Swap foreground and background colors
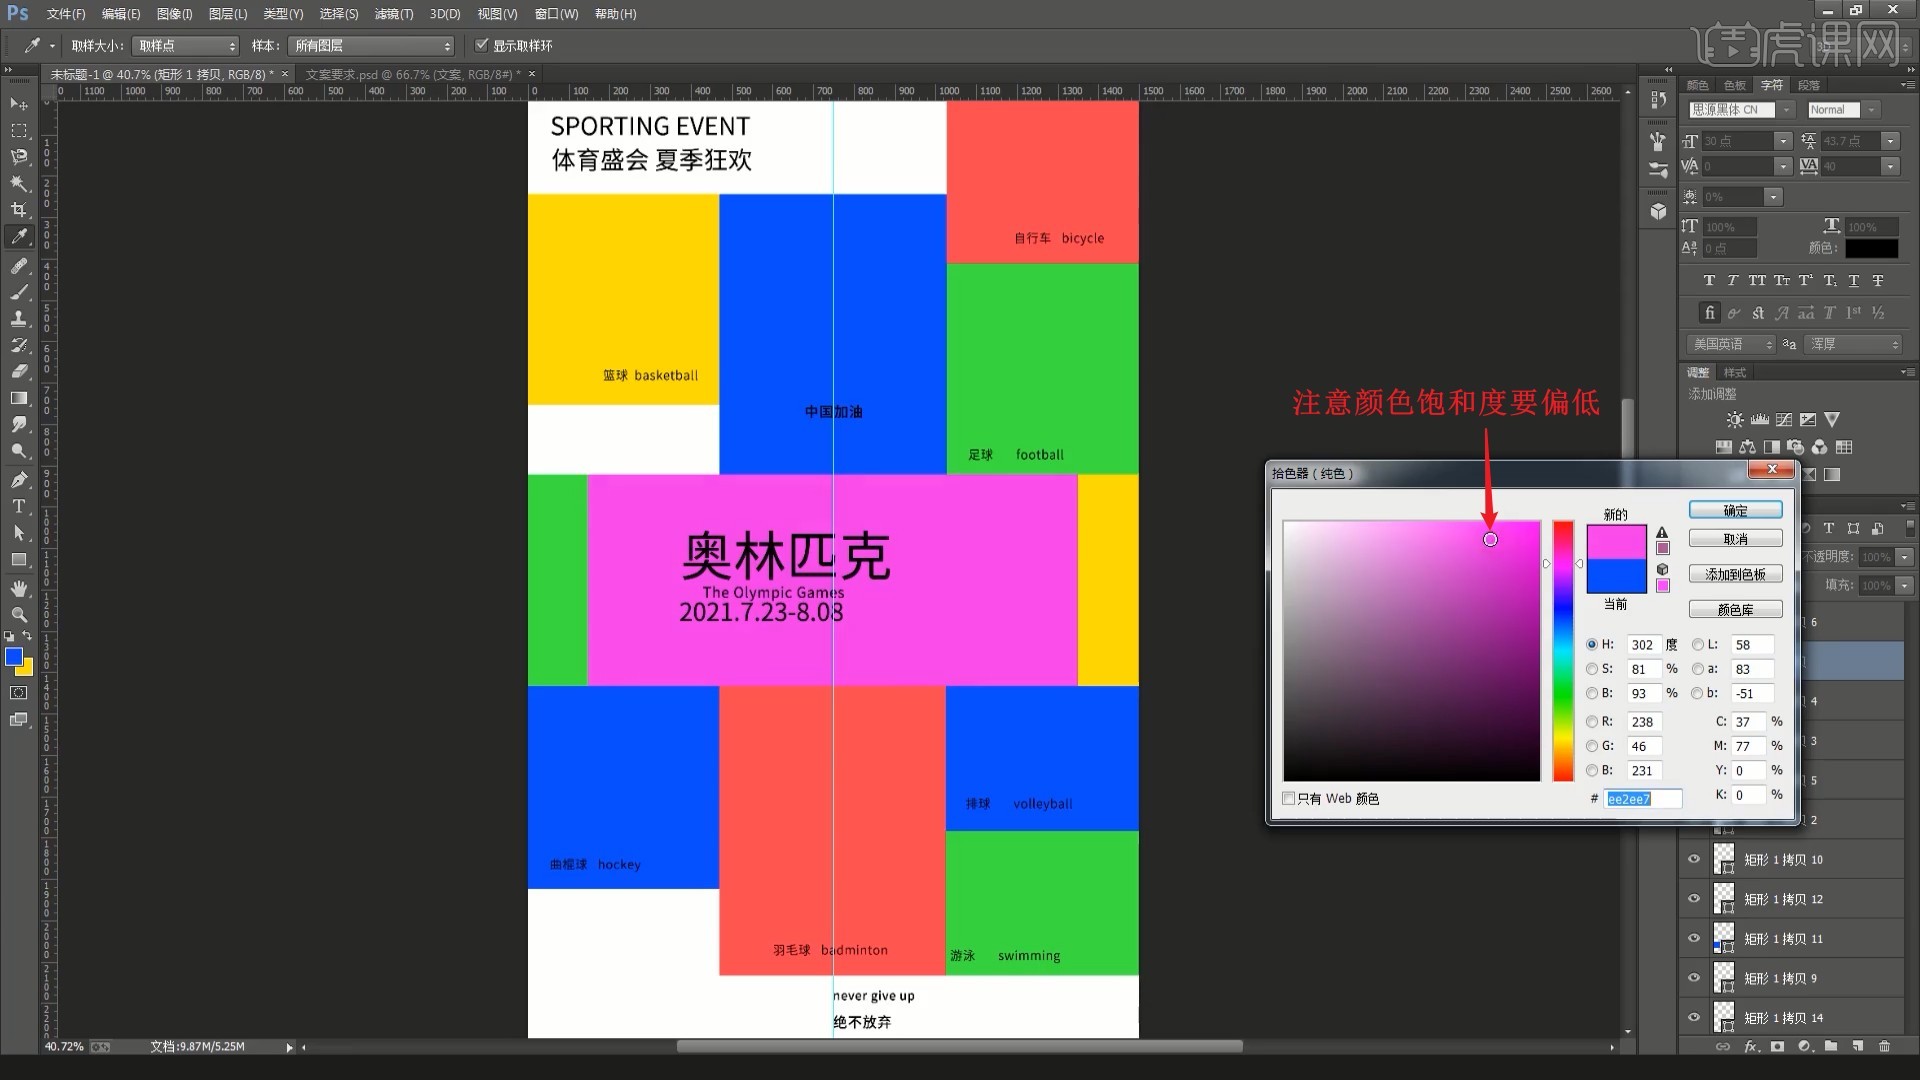Screen dimensions: 1920x1080 28,636
